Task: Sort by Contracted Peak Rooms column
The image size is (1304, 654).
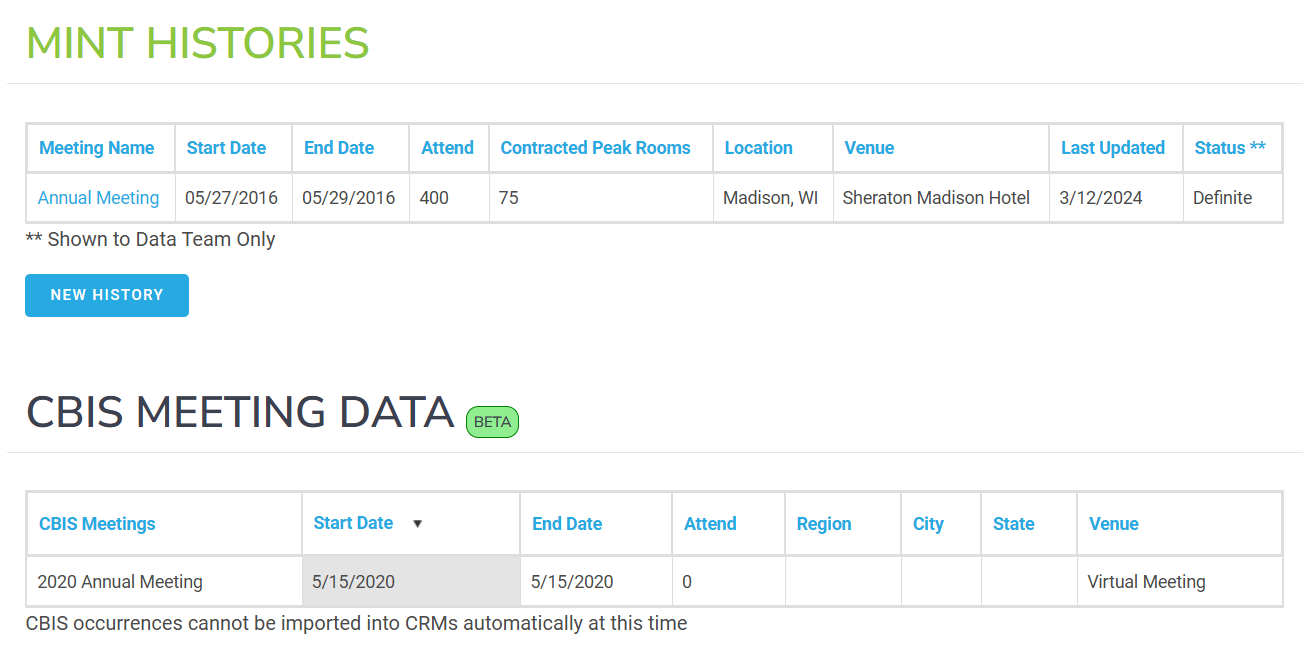Action: 595,148
